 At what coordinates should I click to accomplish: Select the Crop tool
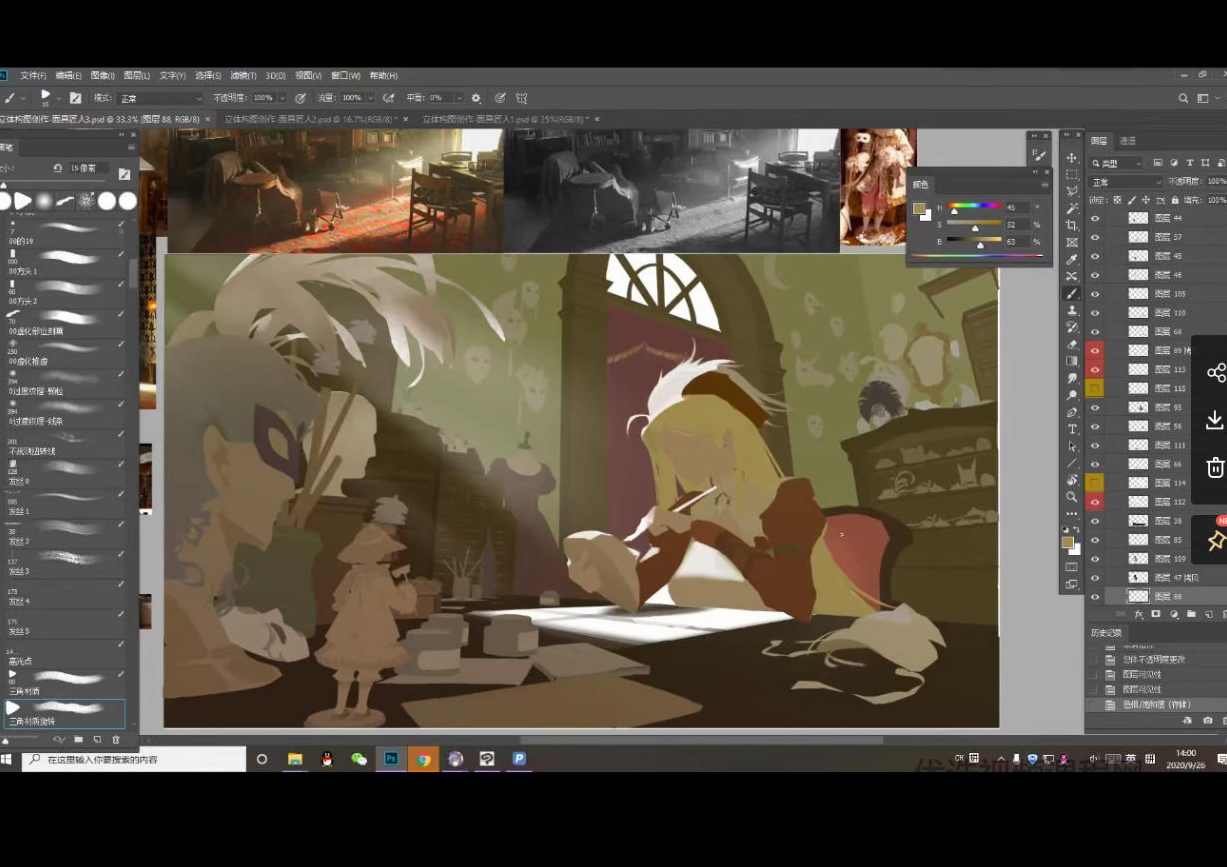click(x=1072, y=225)
